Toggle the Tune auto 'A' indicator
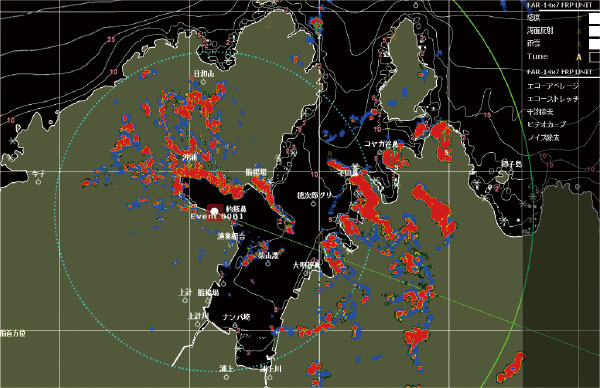This screenshot has width=600, height=388. 579,57
